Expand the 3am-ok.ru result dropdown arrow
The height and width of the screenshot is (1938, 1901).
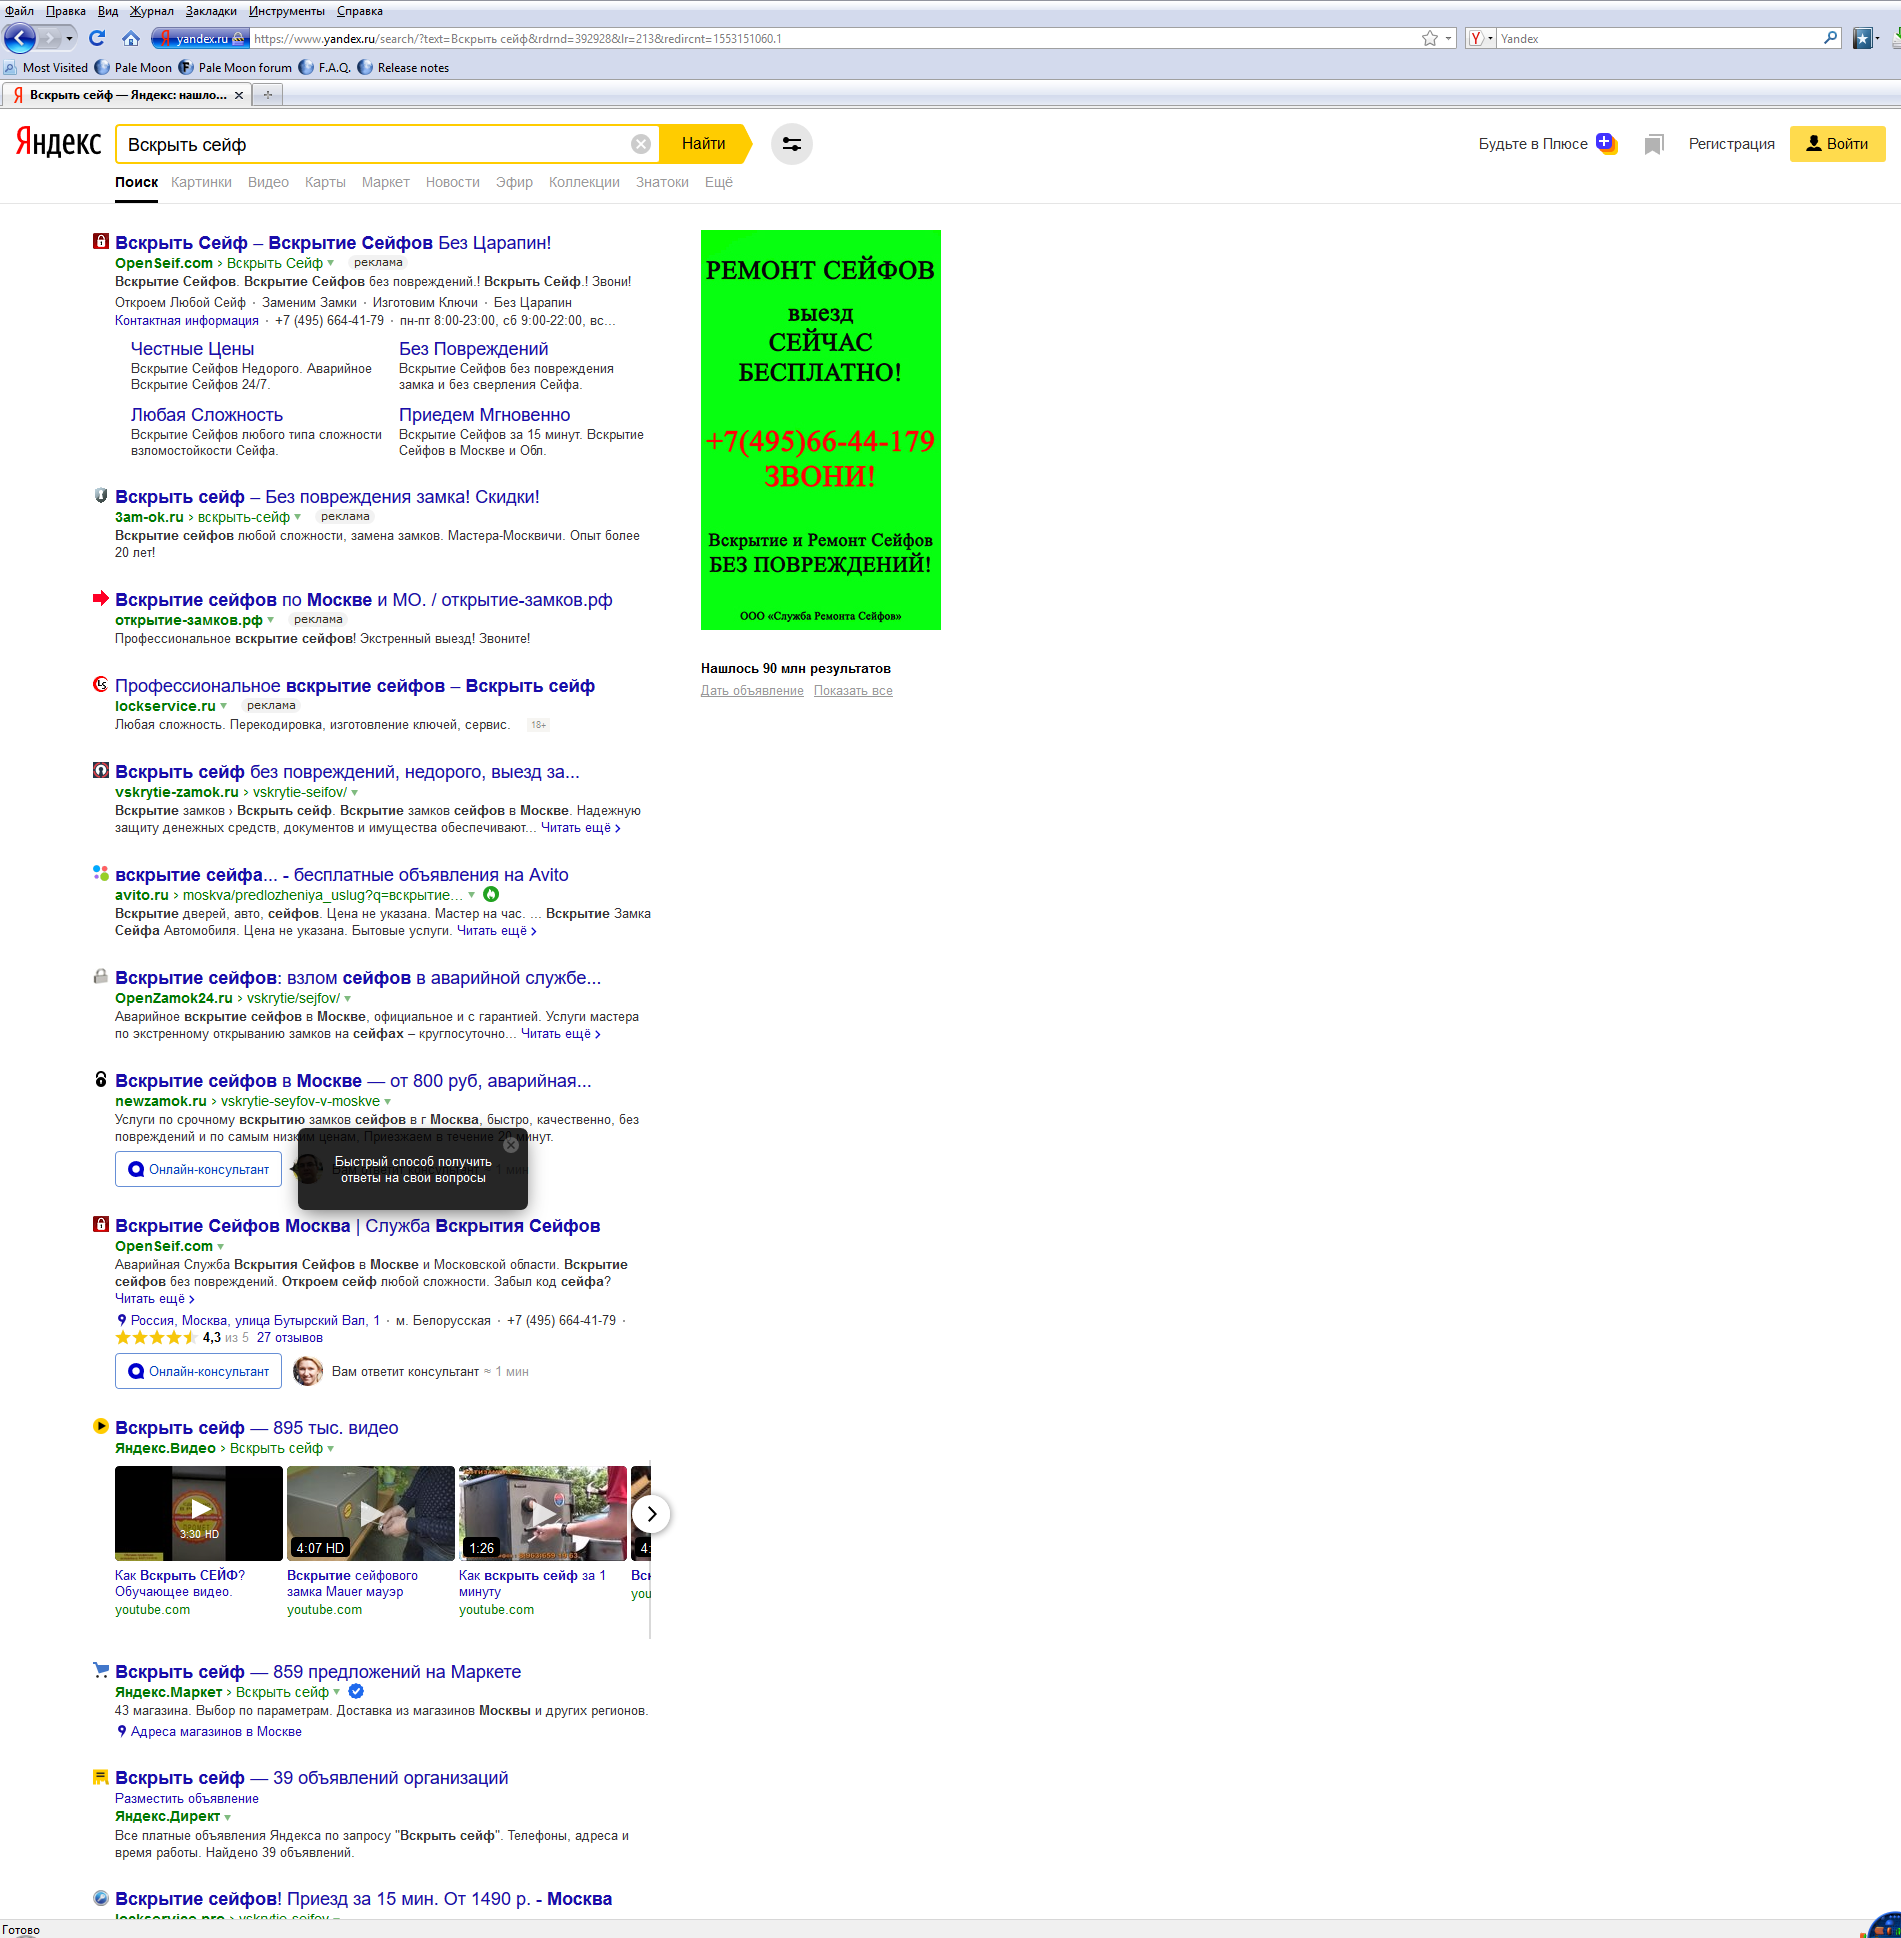click(297, 517)
